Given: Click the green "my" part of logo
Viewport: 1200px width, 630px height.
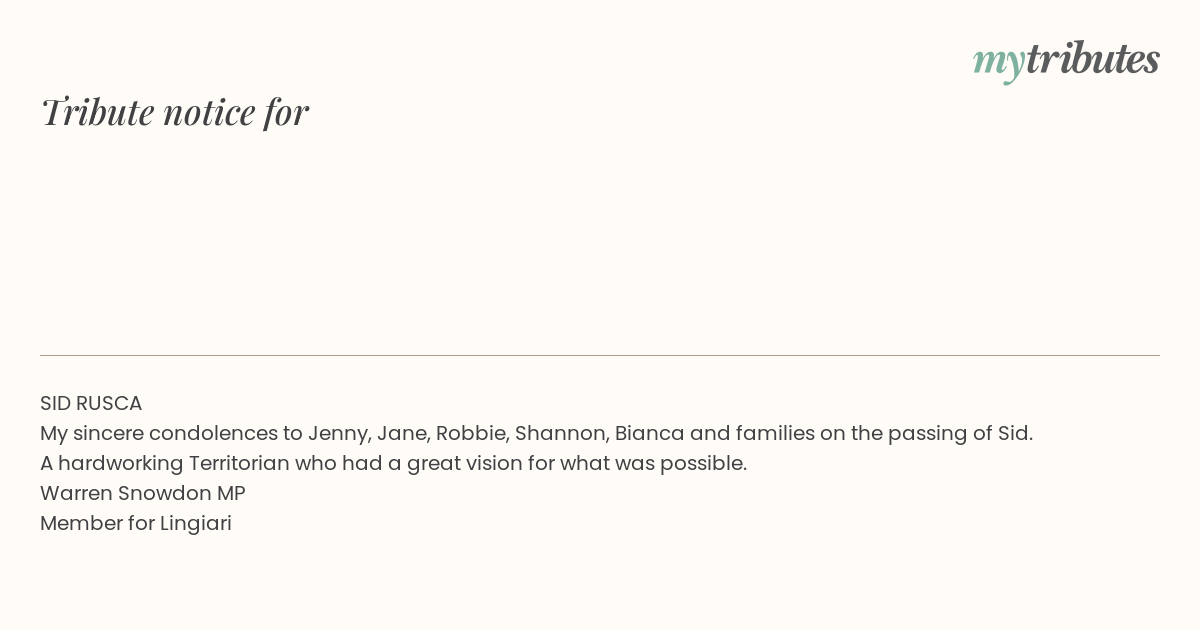Looking at the screenshot, I should click(x=998, y=63).
